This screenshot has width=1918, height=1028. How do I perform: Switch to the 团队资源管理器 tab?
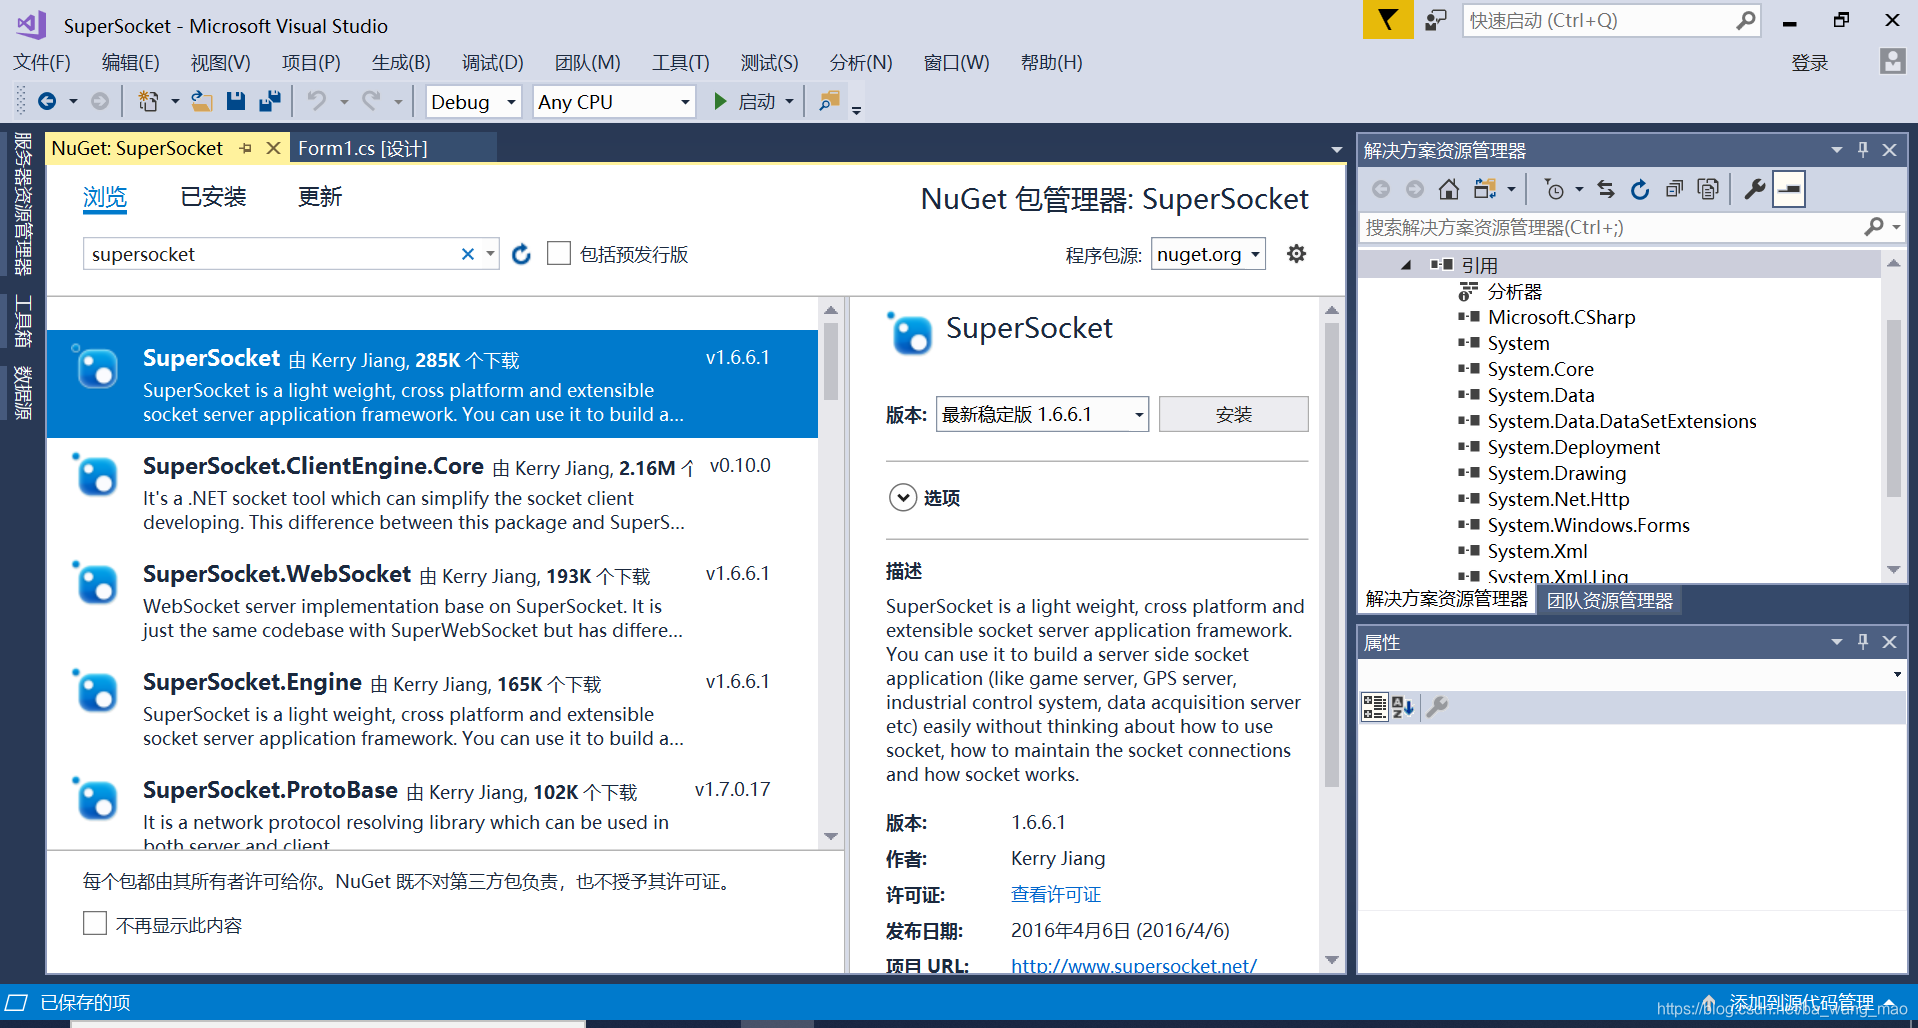pyautogui.click(x=1609, y=600)
